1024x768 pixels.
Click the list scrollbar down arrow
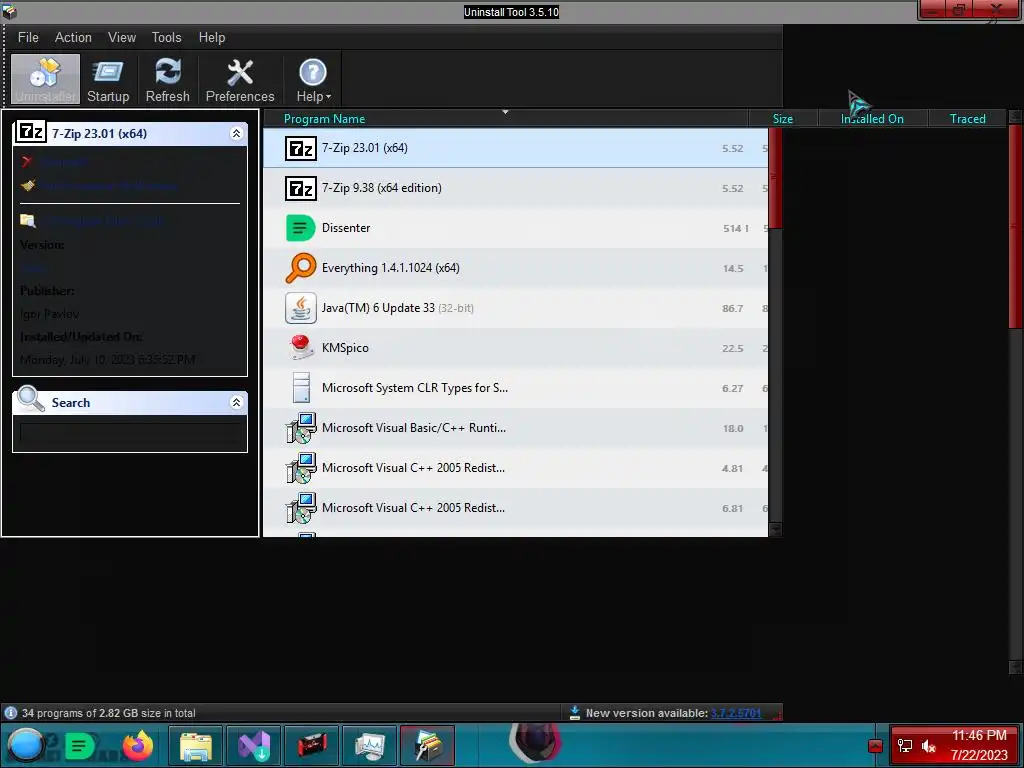coord(775,529)
